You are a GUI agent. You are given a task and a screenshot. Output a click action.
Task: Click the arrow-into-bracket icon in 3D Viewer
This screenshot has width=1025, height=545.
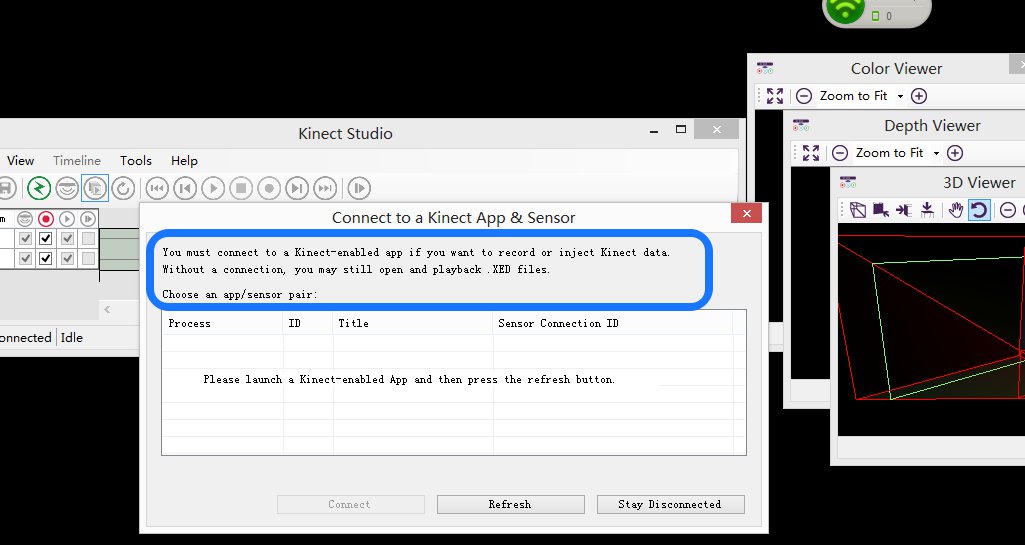pyautogui.click(x=903, y=210)
